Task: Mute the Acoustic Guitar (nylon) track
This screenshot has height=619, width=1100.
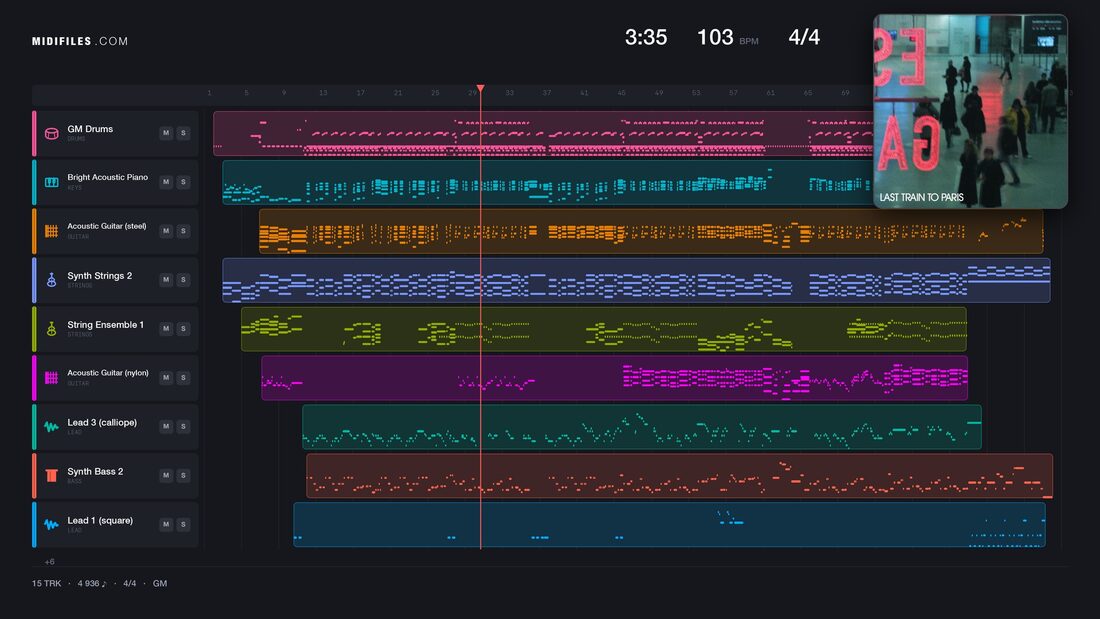Action: (166, 378)
